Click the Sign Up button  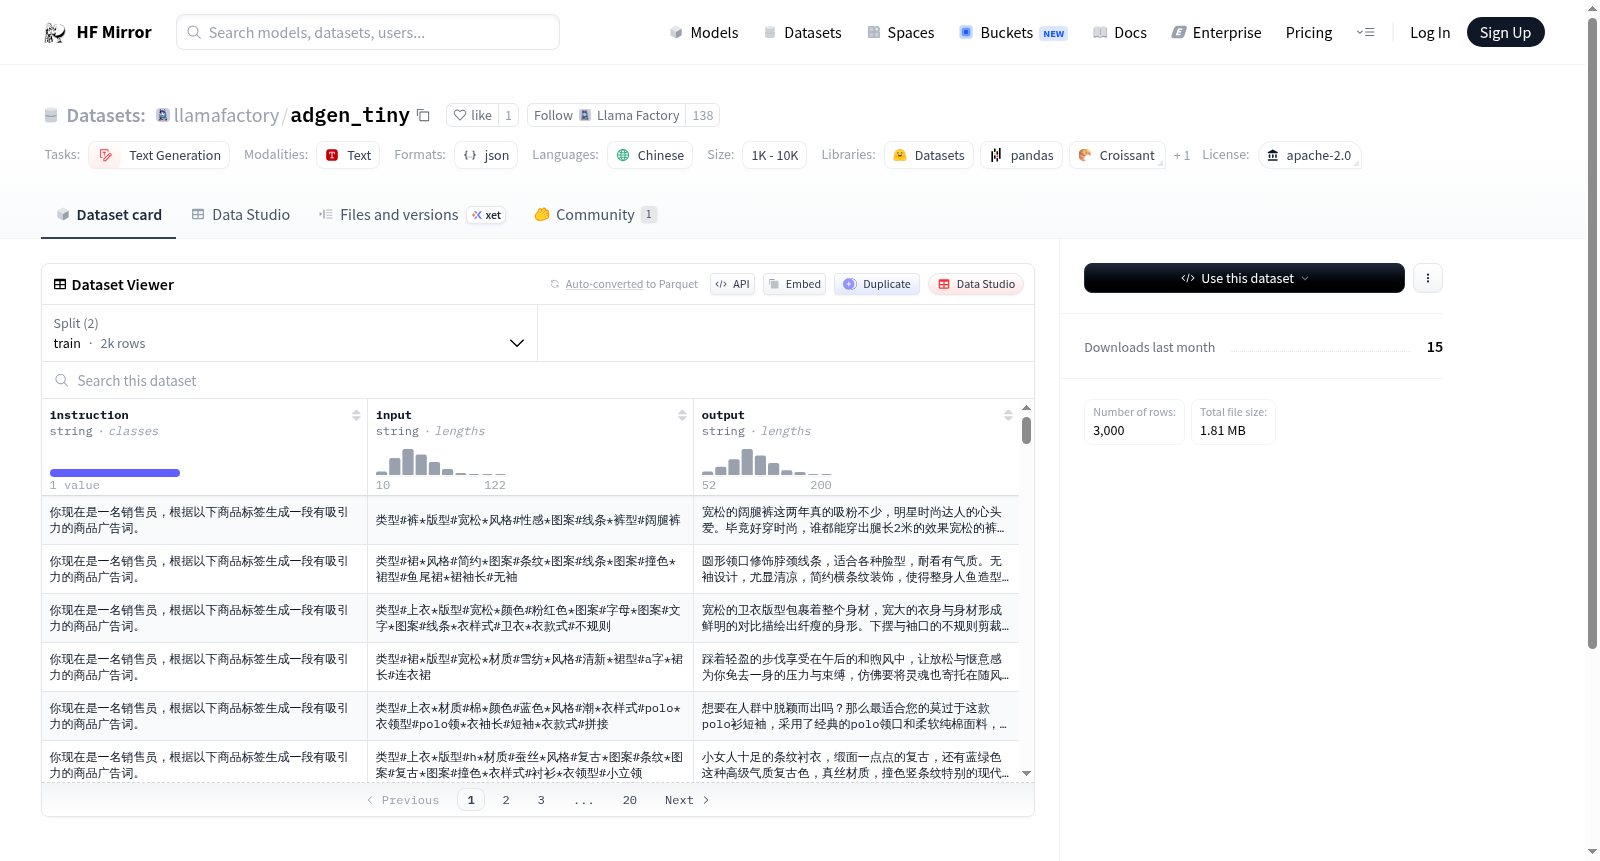(x=1505, y=32)
